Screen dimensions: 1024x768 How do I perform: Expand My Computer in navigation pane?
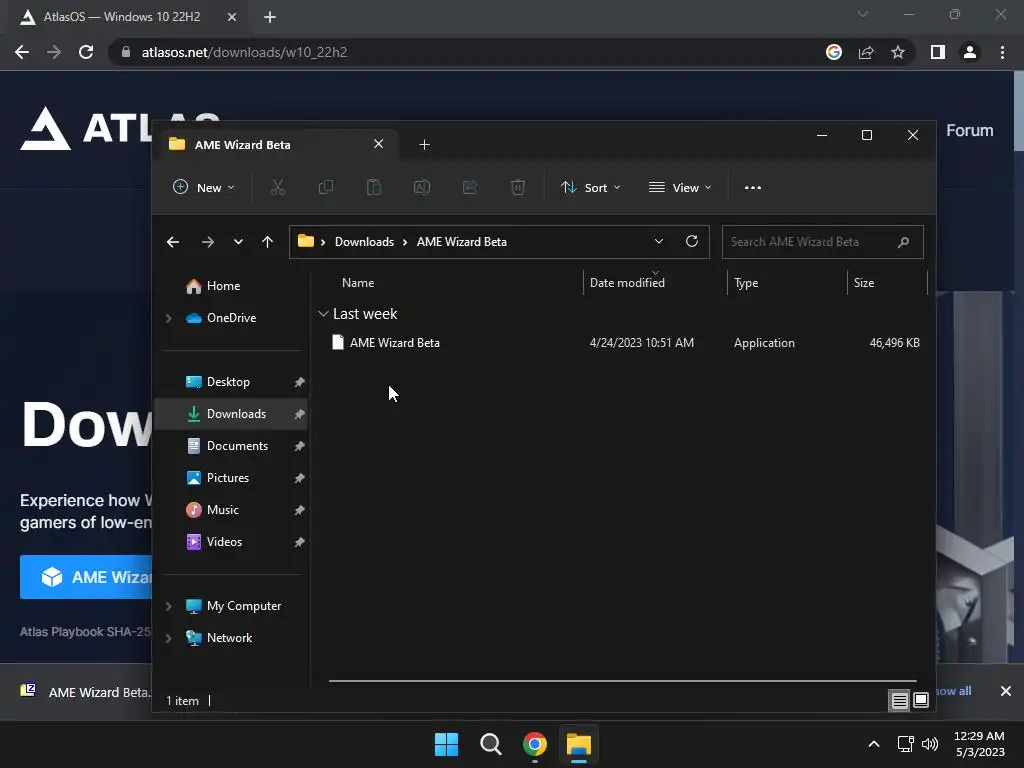(168, 606)
